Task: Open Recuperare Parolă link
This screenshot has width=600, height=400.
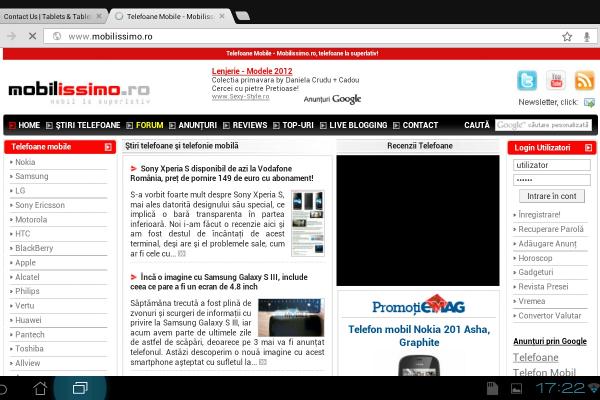Action: point(551,229)
